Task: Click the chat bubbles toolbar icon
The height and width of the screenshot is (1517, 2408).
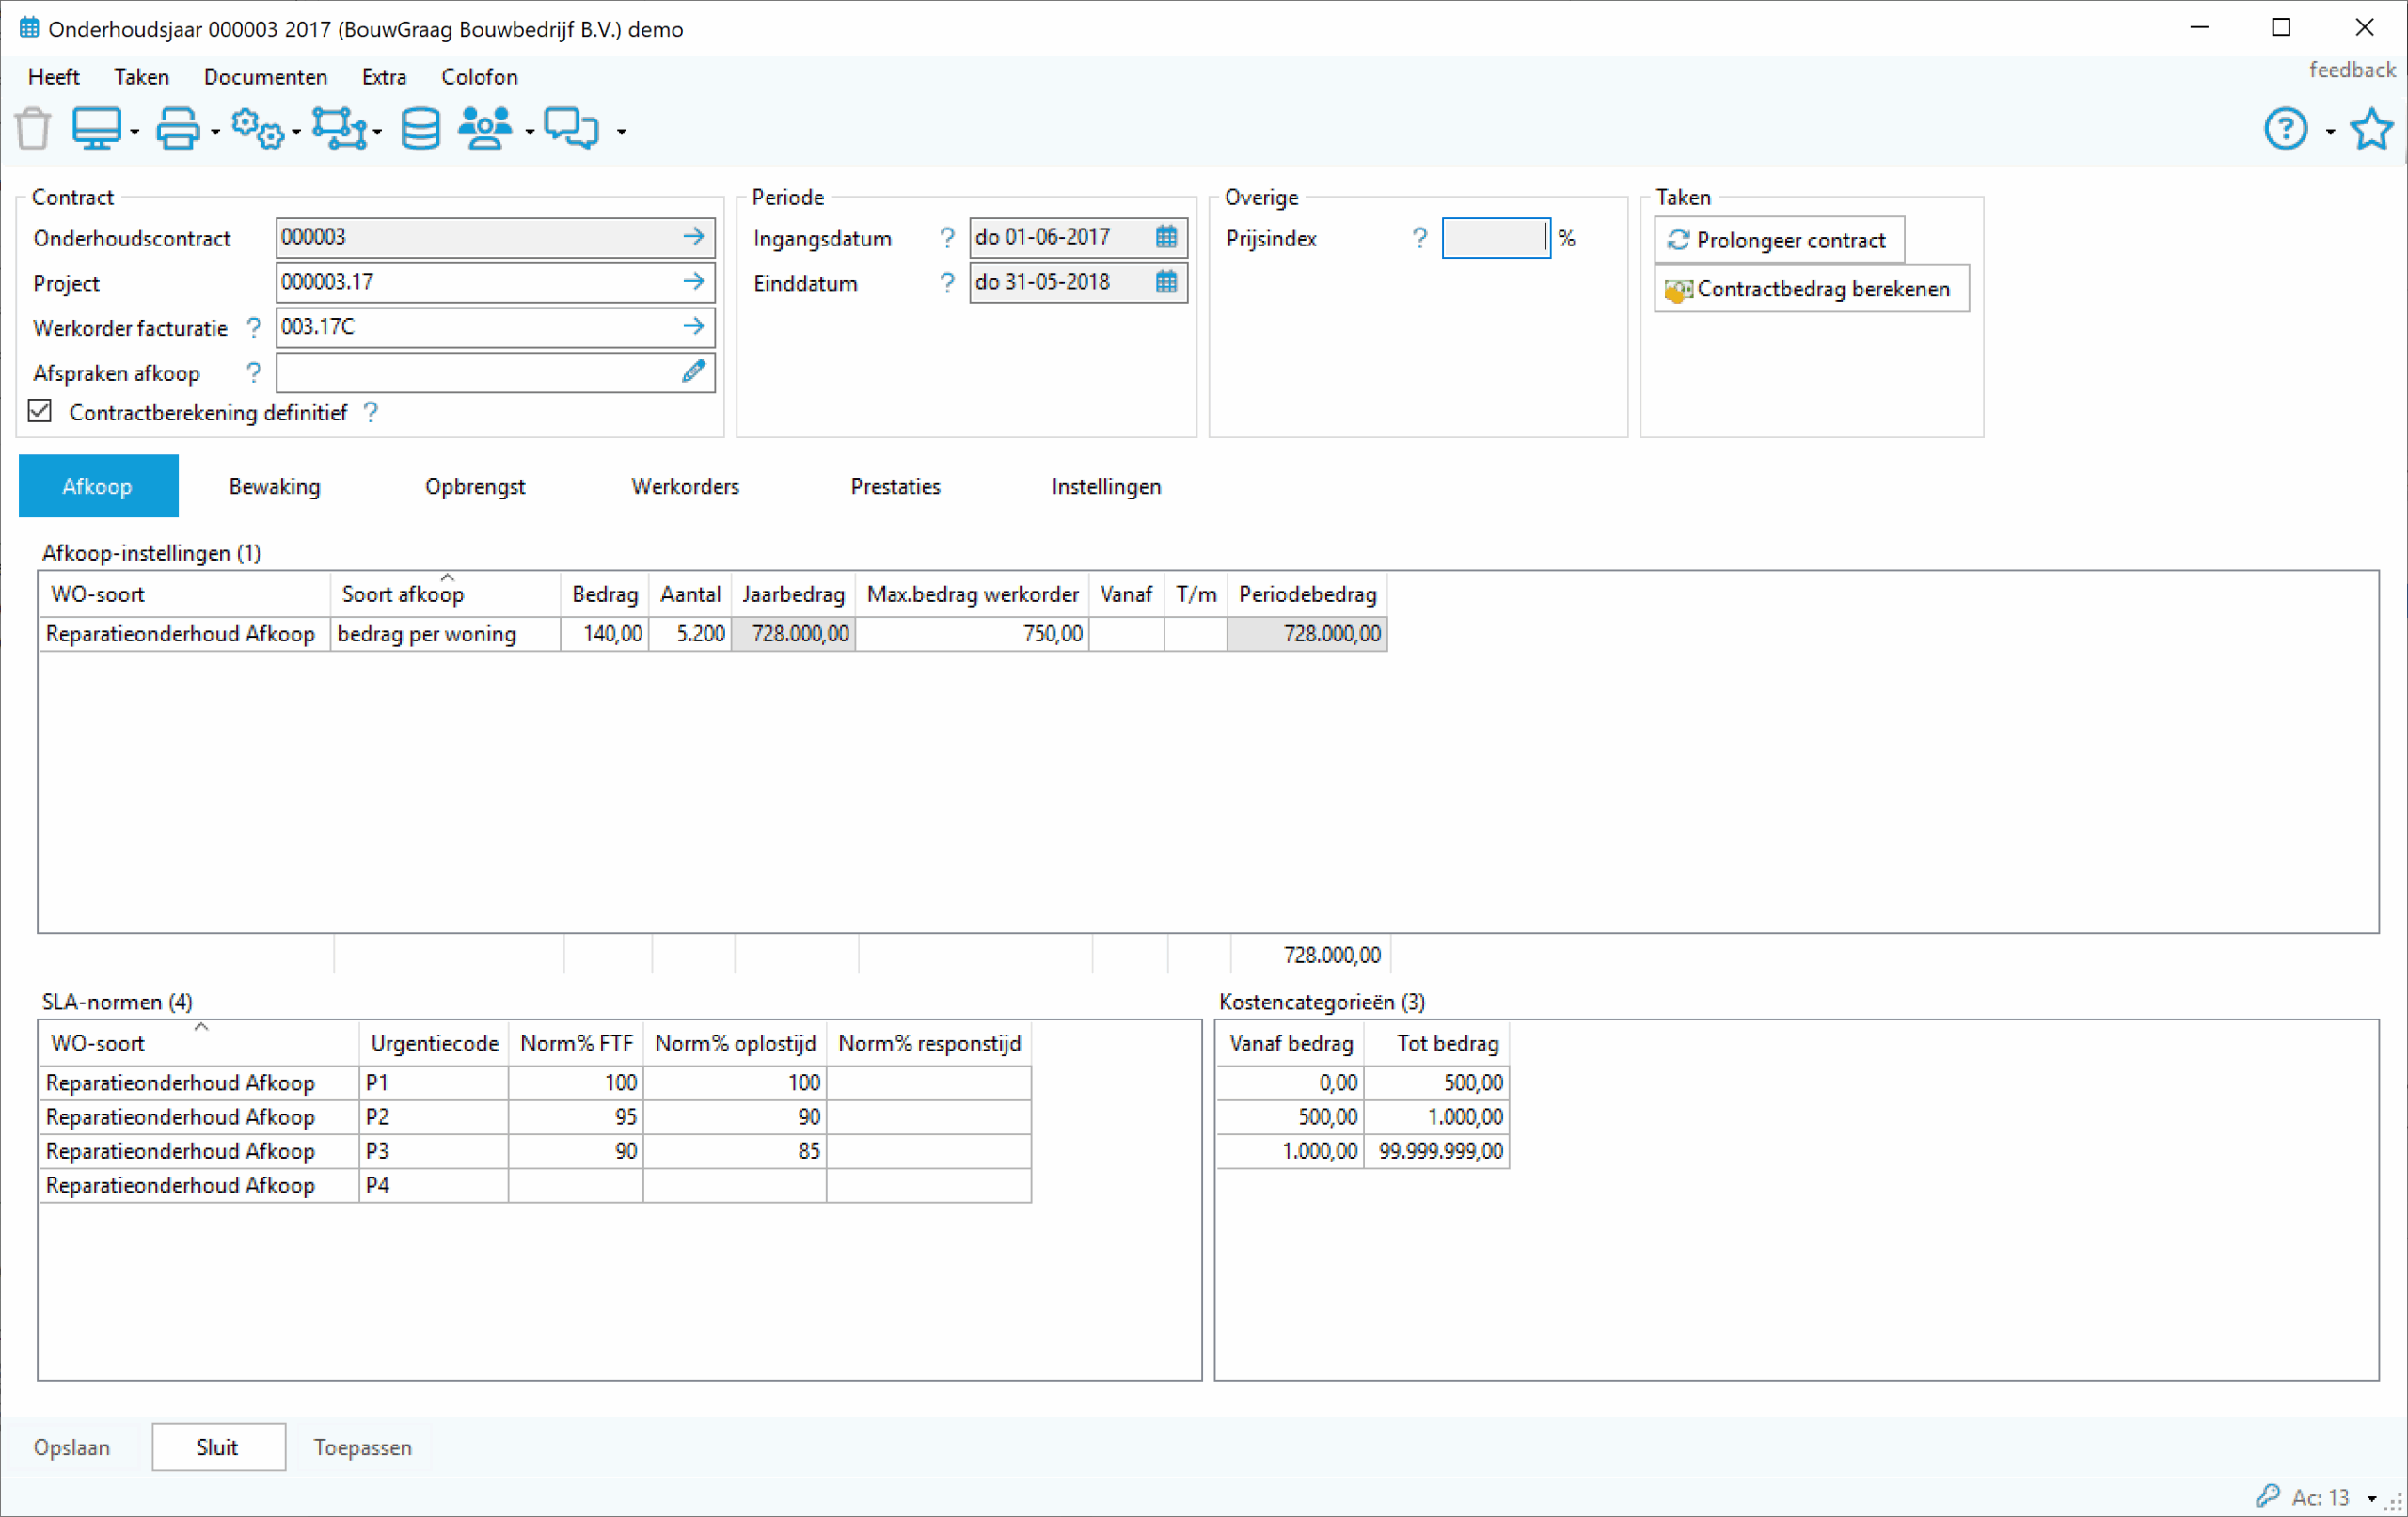Action: click(x=572, y=129)
